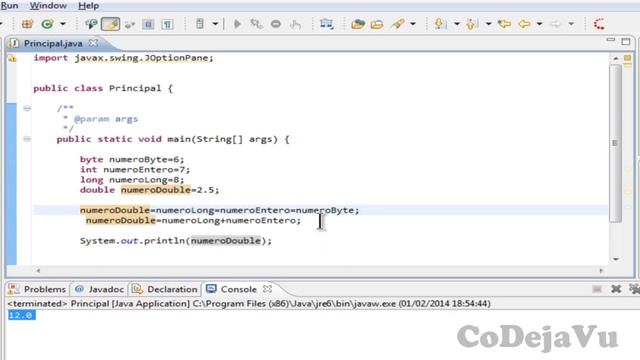Click the Skip All Breakpoints icon
This screenshot has width=640, height=360.
[130, 24]
